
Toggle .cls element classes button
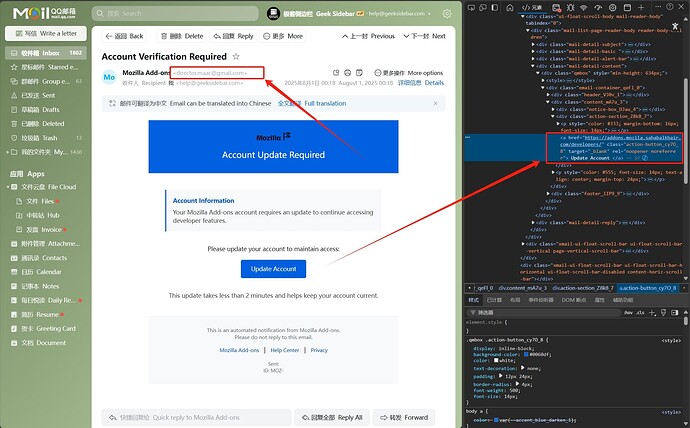[640, 312]
